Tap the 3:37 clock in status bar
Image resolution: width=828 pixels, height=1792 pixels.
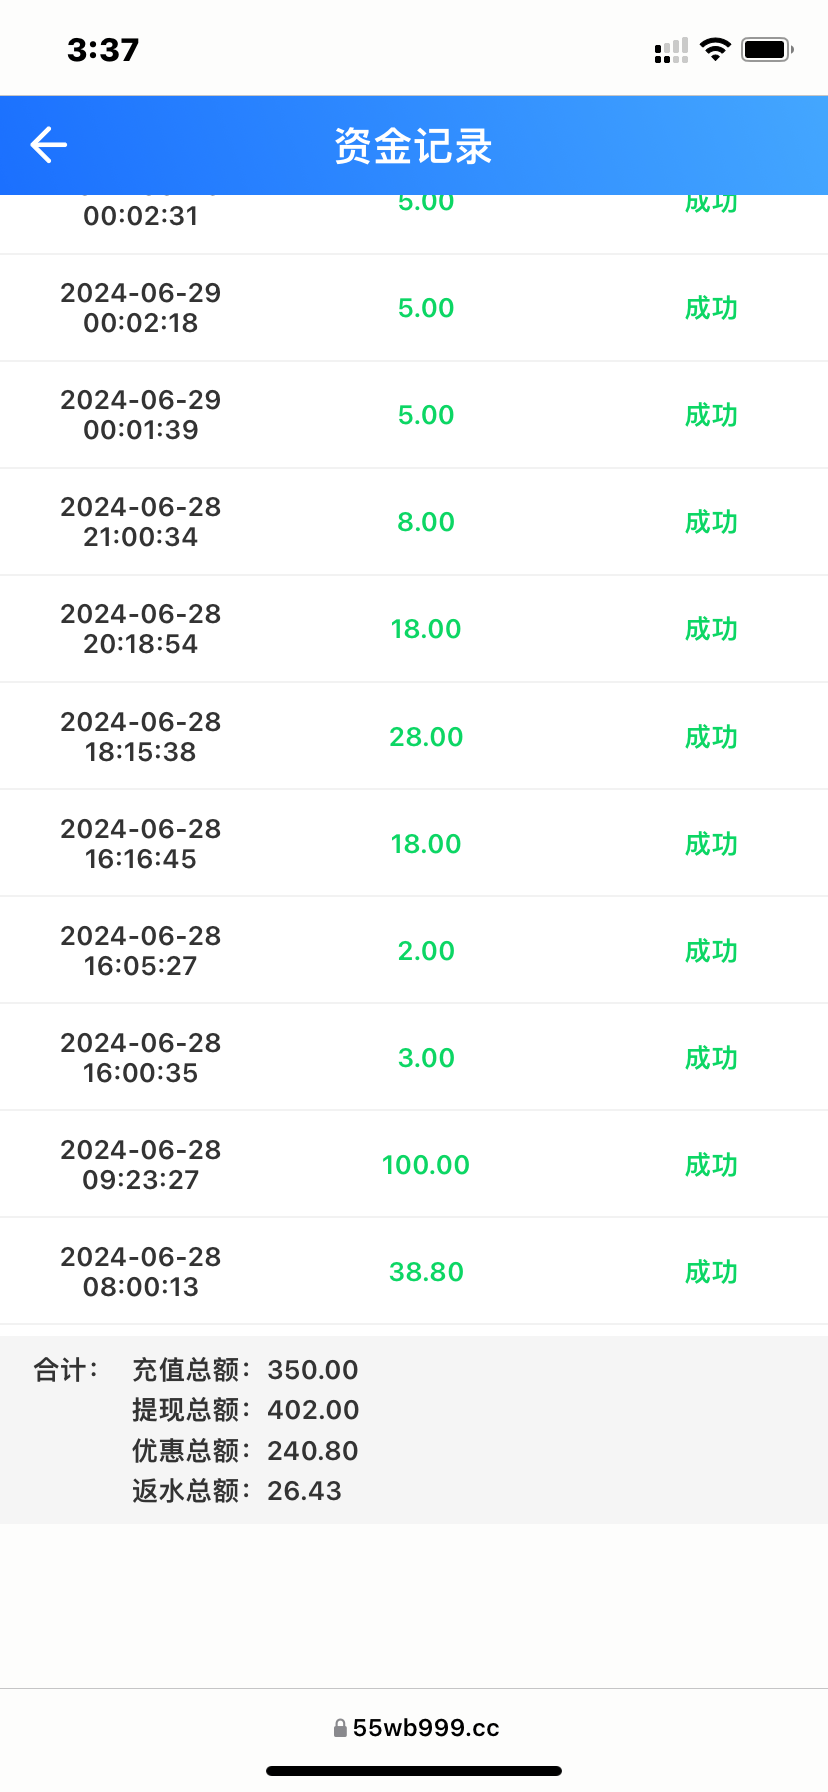[x=103, y=50]
